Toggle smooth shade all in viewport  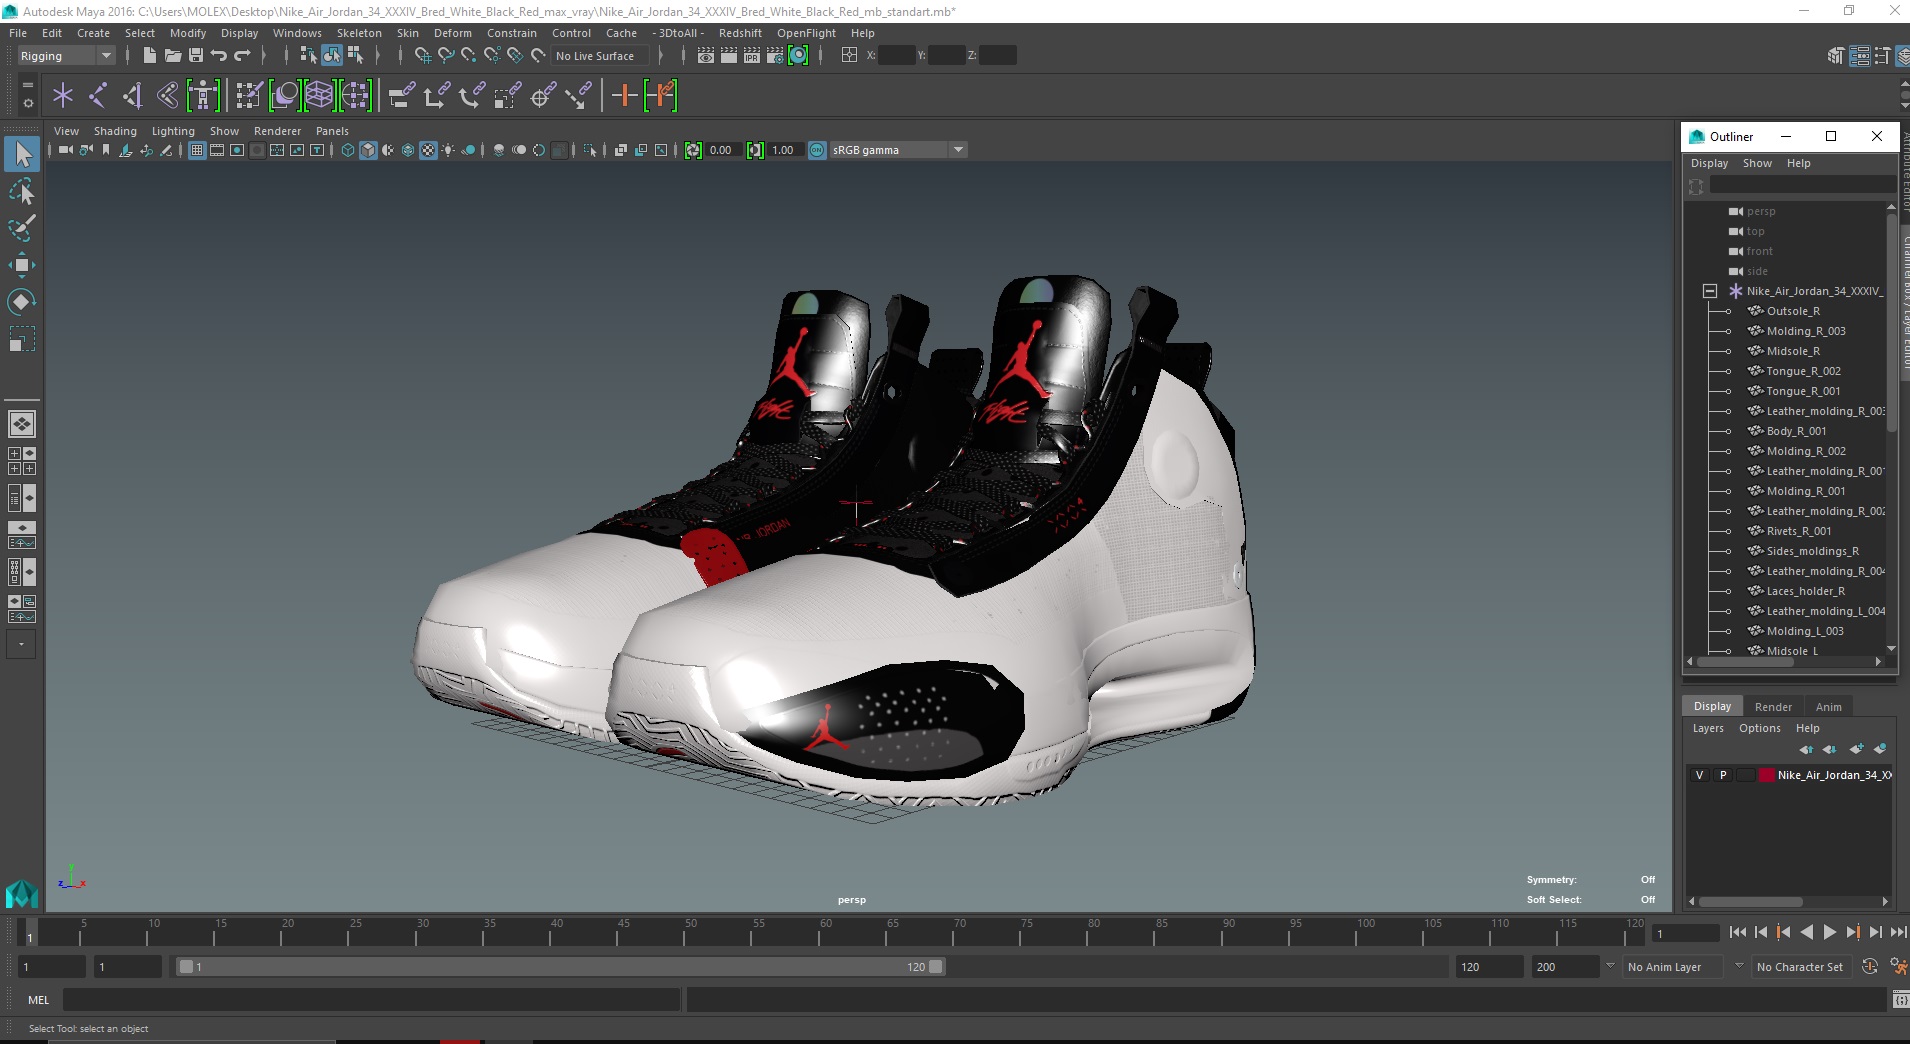368,150
